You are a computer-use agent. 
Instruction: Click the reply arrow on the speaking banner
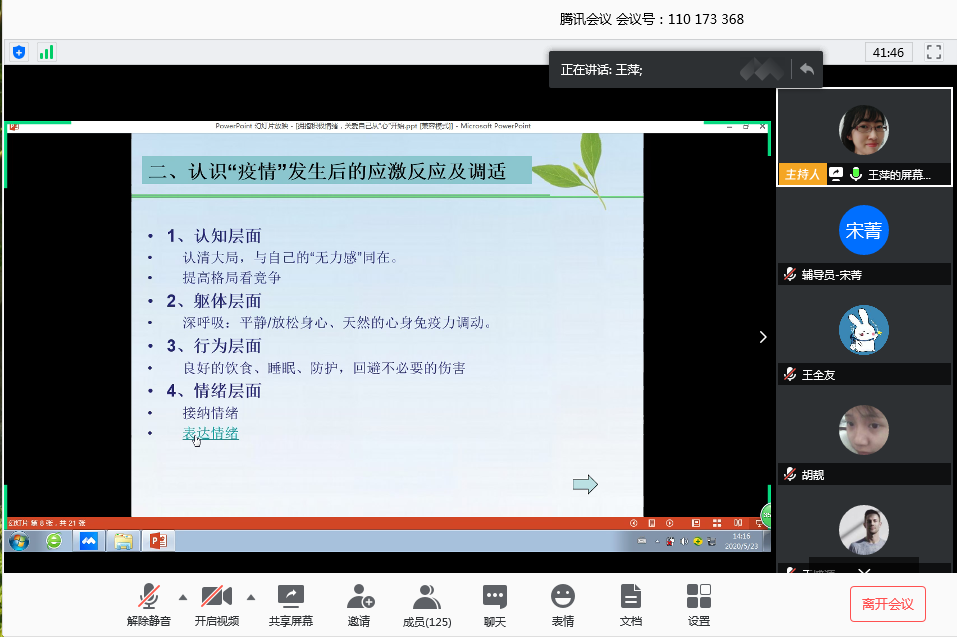point(806,69)
